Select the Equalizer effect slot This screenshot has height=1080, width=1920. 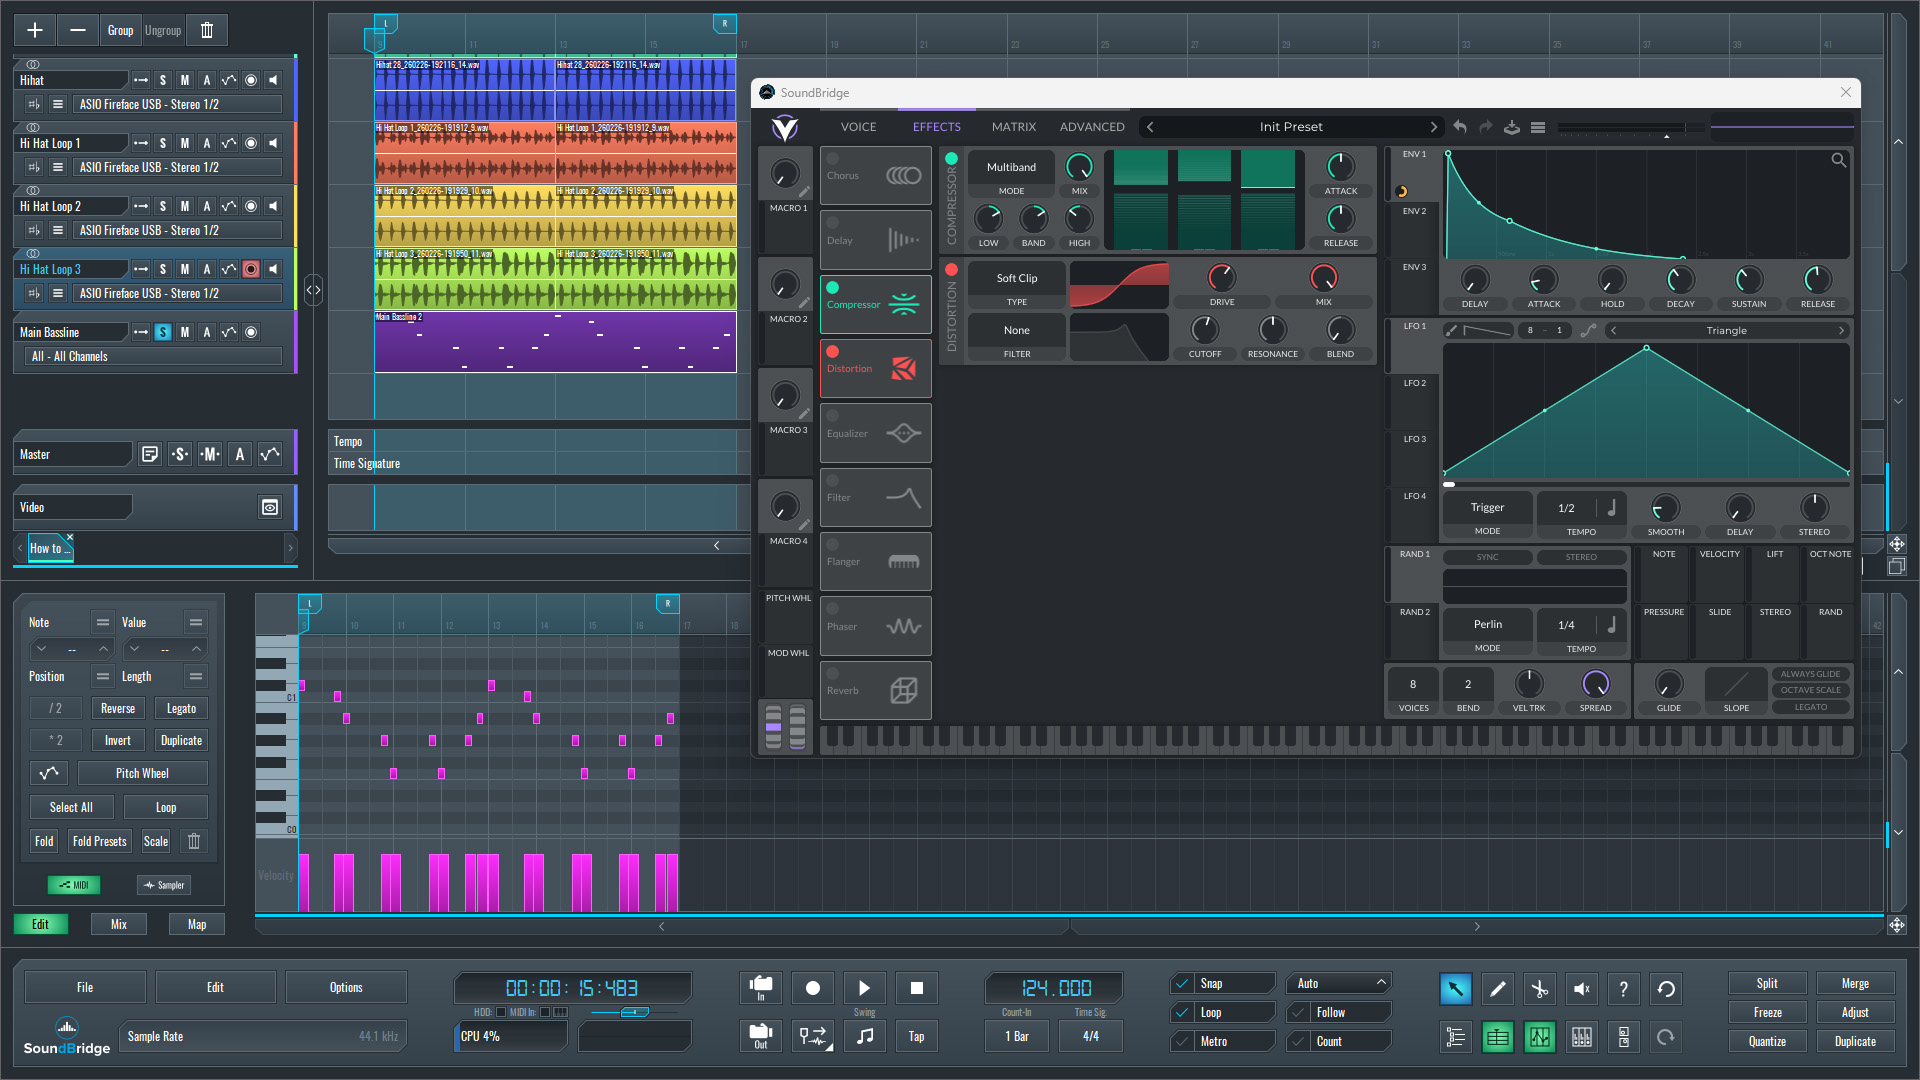tap(876, 433)
